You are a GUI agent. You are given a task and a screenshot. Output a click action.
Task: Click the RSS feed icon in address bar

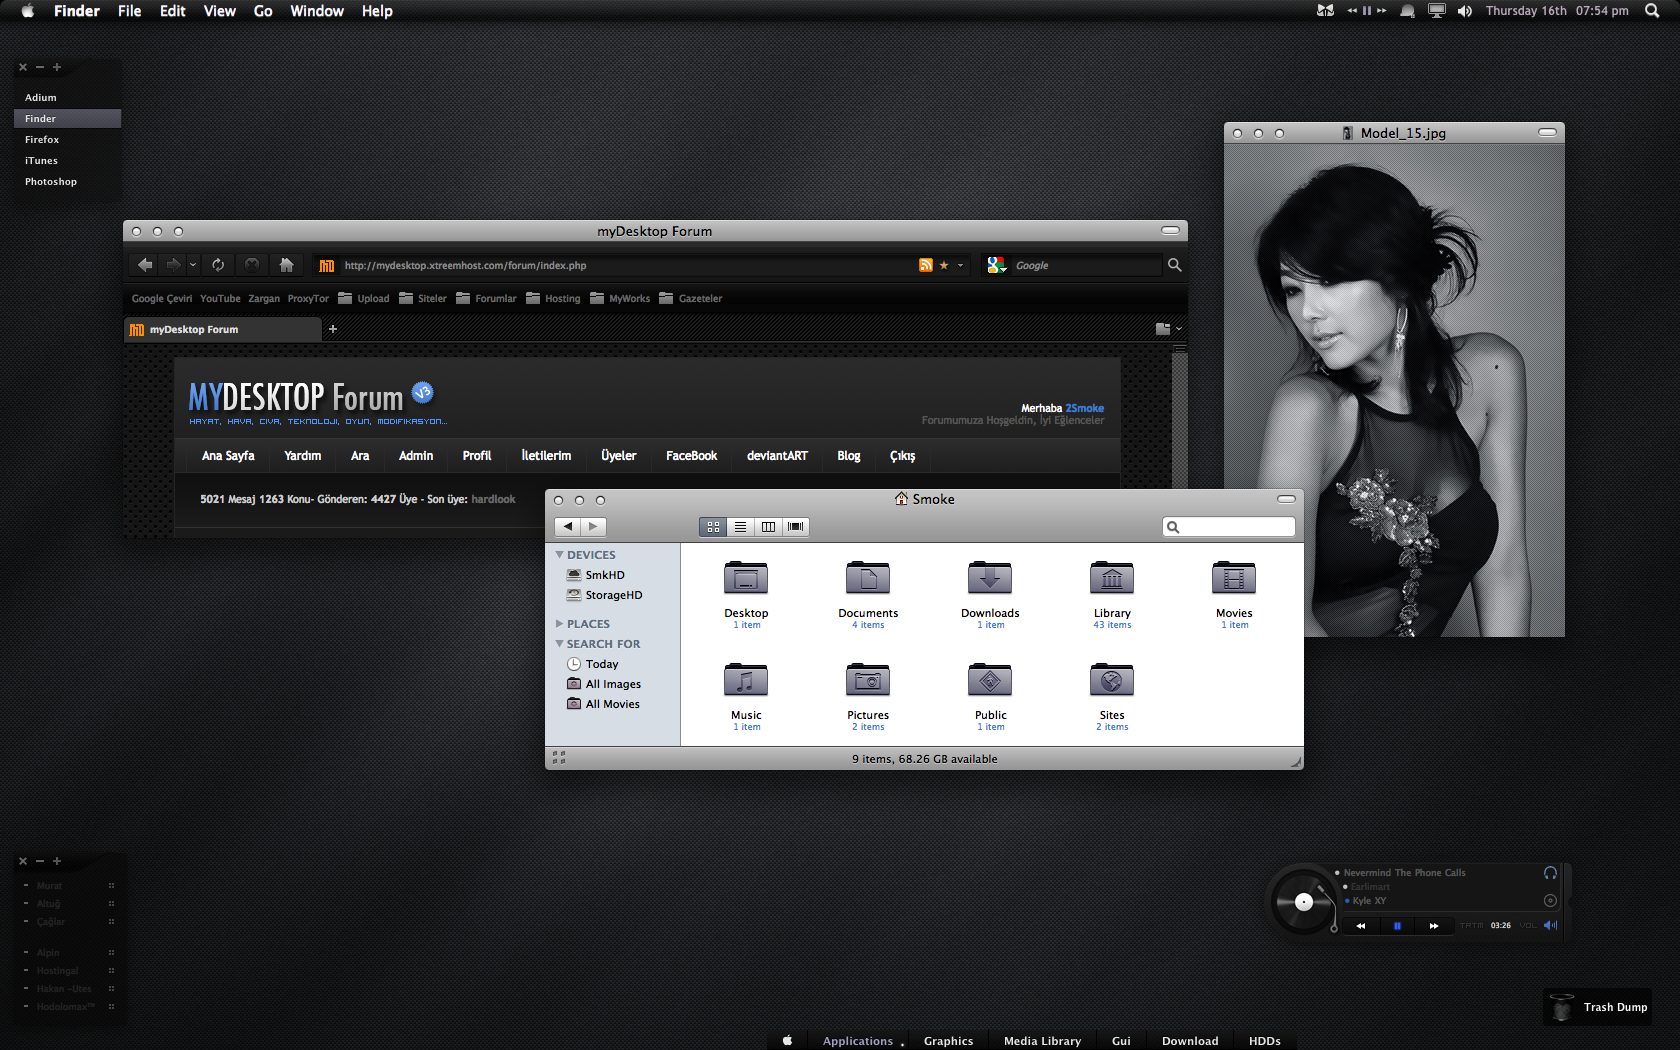(x=926, y=265)
